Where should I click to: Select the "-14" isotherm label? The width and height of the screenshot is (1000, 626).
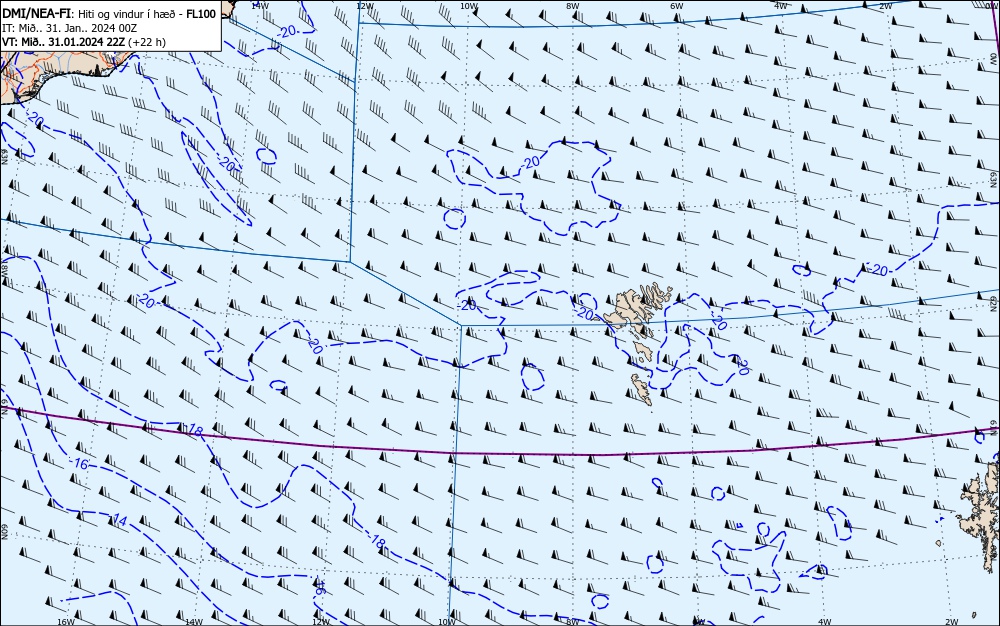(x=118, y=521)
